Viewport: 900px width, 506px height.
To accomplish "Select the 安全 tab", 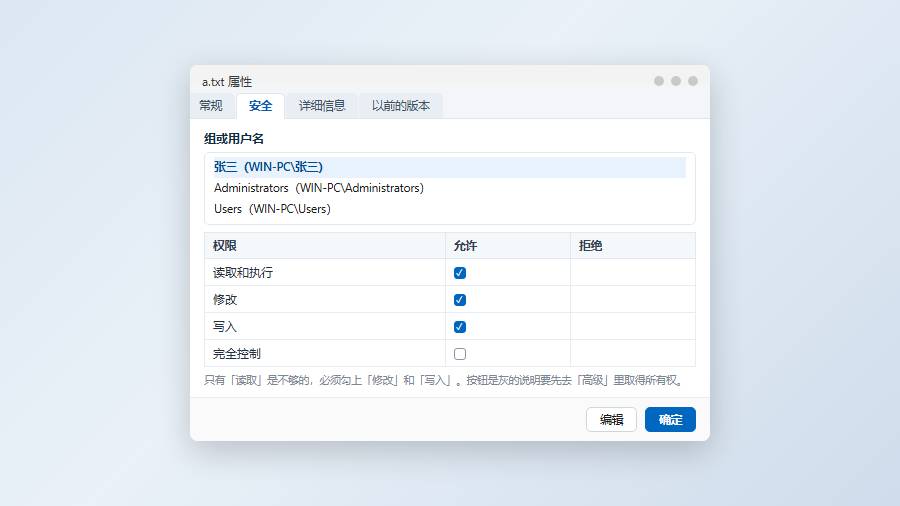I will click(261, 106).
